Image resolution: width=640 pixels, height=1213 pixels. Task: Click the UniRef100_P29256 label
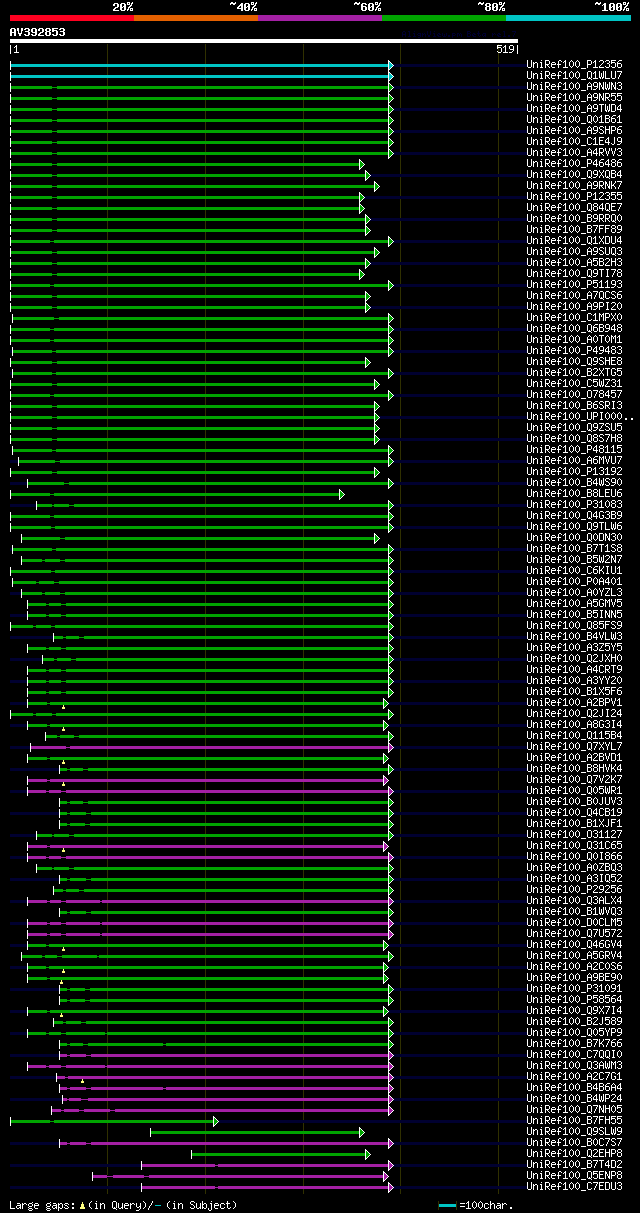pyautogui.click(x=574, y=889)
